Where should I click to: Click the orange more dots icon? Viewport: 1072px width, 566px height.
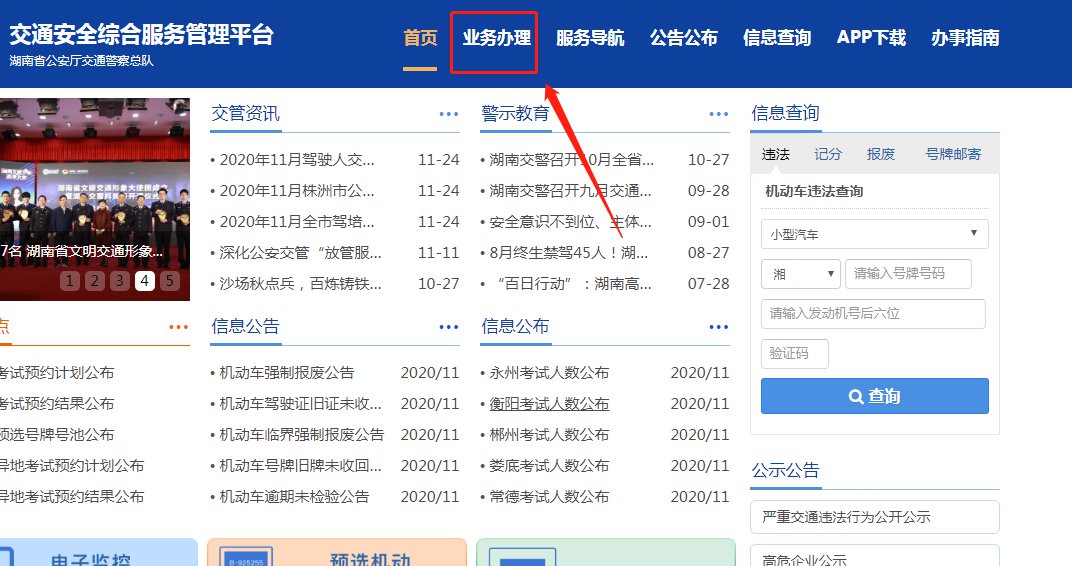click(179, 327)
